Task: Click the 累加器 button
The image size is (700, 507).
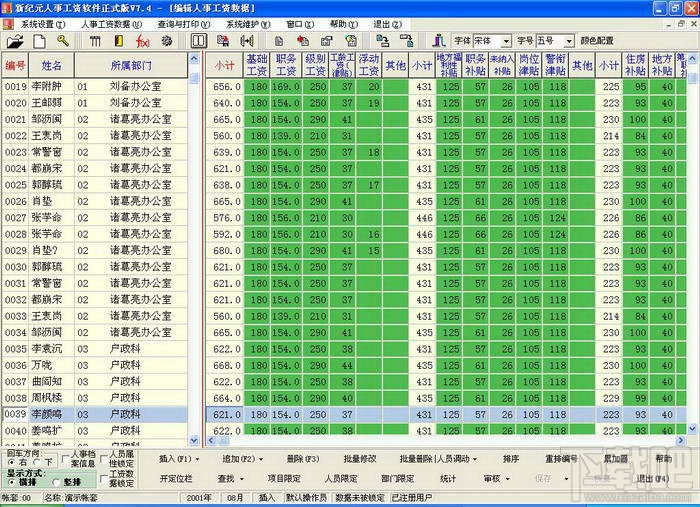Action: point(616,459)
